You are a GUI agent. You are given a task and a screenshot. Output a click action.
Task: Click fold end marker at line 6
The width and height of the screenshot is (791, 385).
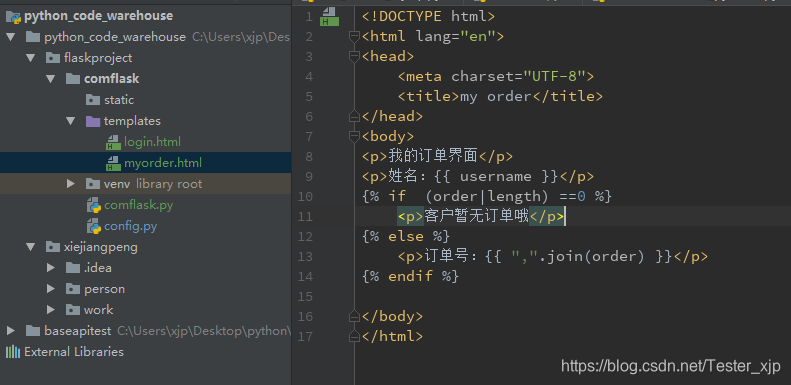coord(354,116)
